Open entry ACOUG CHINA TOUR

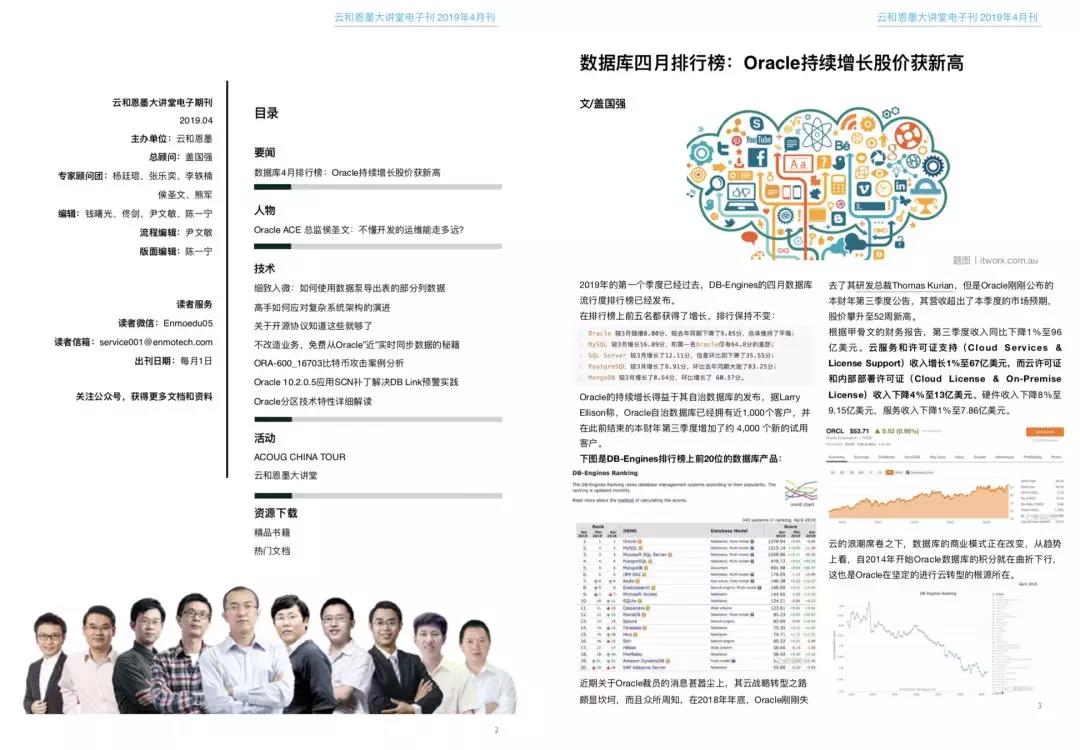[x=300, y=457]
